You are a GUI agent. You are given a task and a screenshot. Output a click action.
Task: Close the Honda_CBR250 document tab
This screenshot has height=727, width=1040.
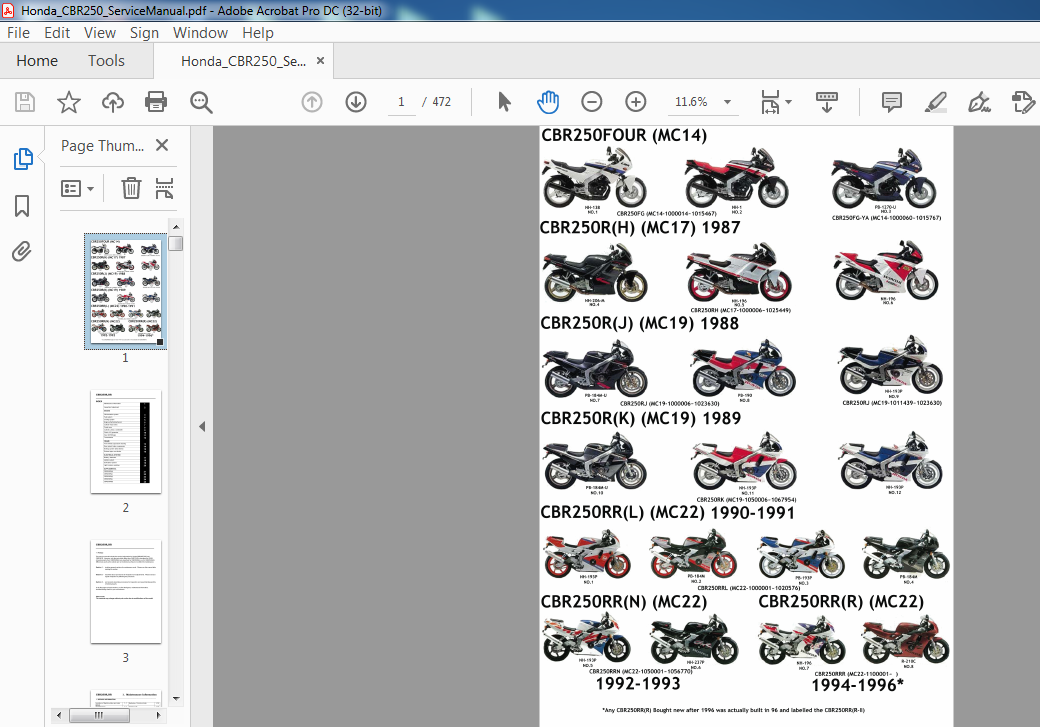click(320, 61)
